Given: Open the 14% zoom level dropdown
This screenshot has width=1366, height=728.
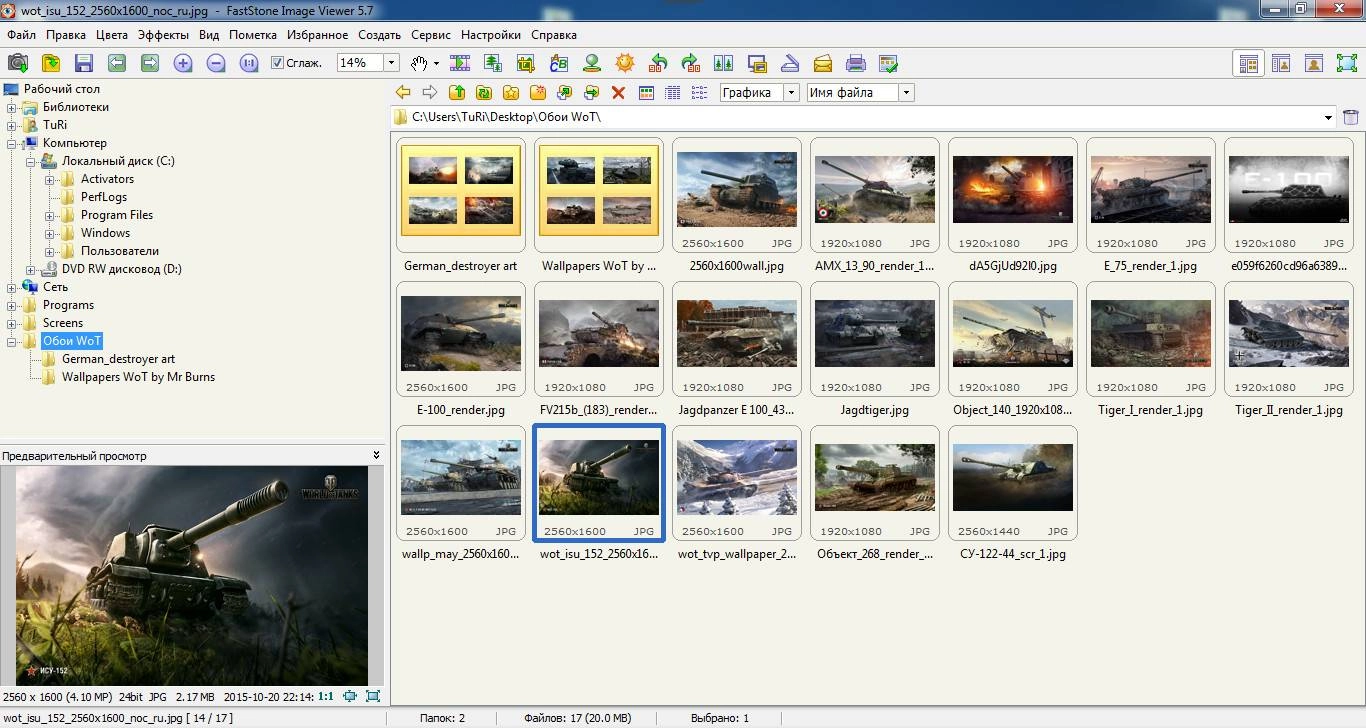Looking at the screenshot, I should click(391, 63).
